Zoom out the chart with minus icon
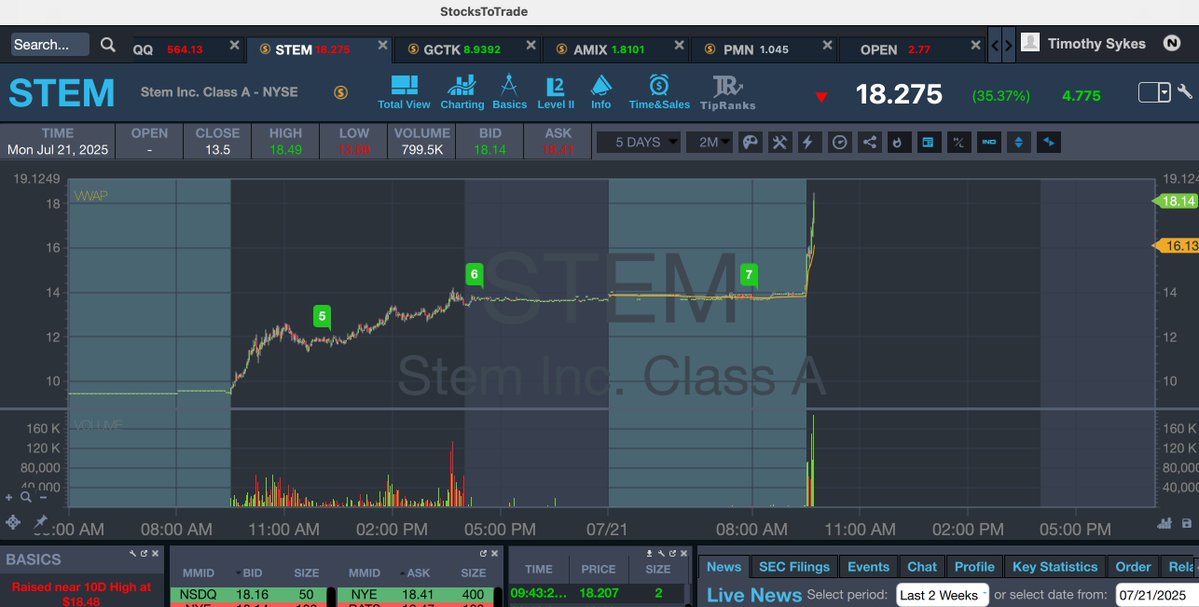The image size is (1199, 607). (x=43, y=497)
